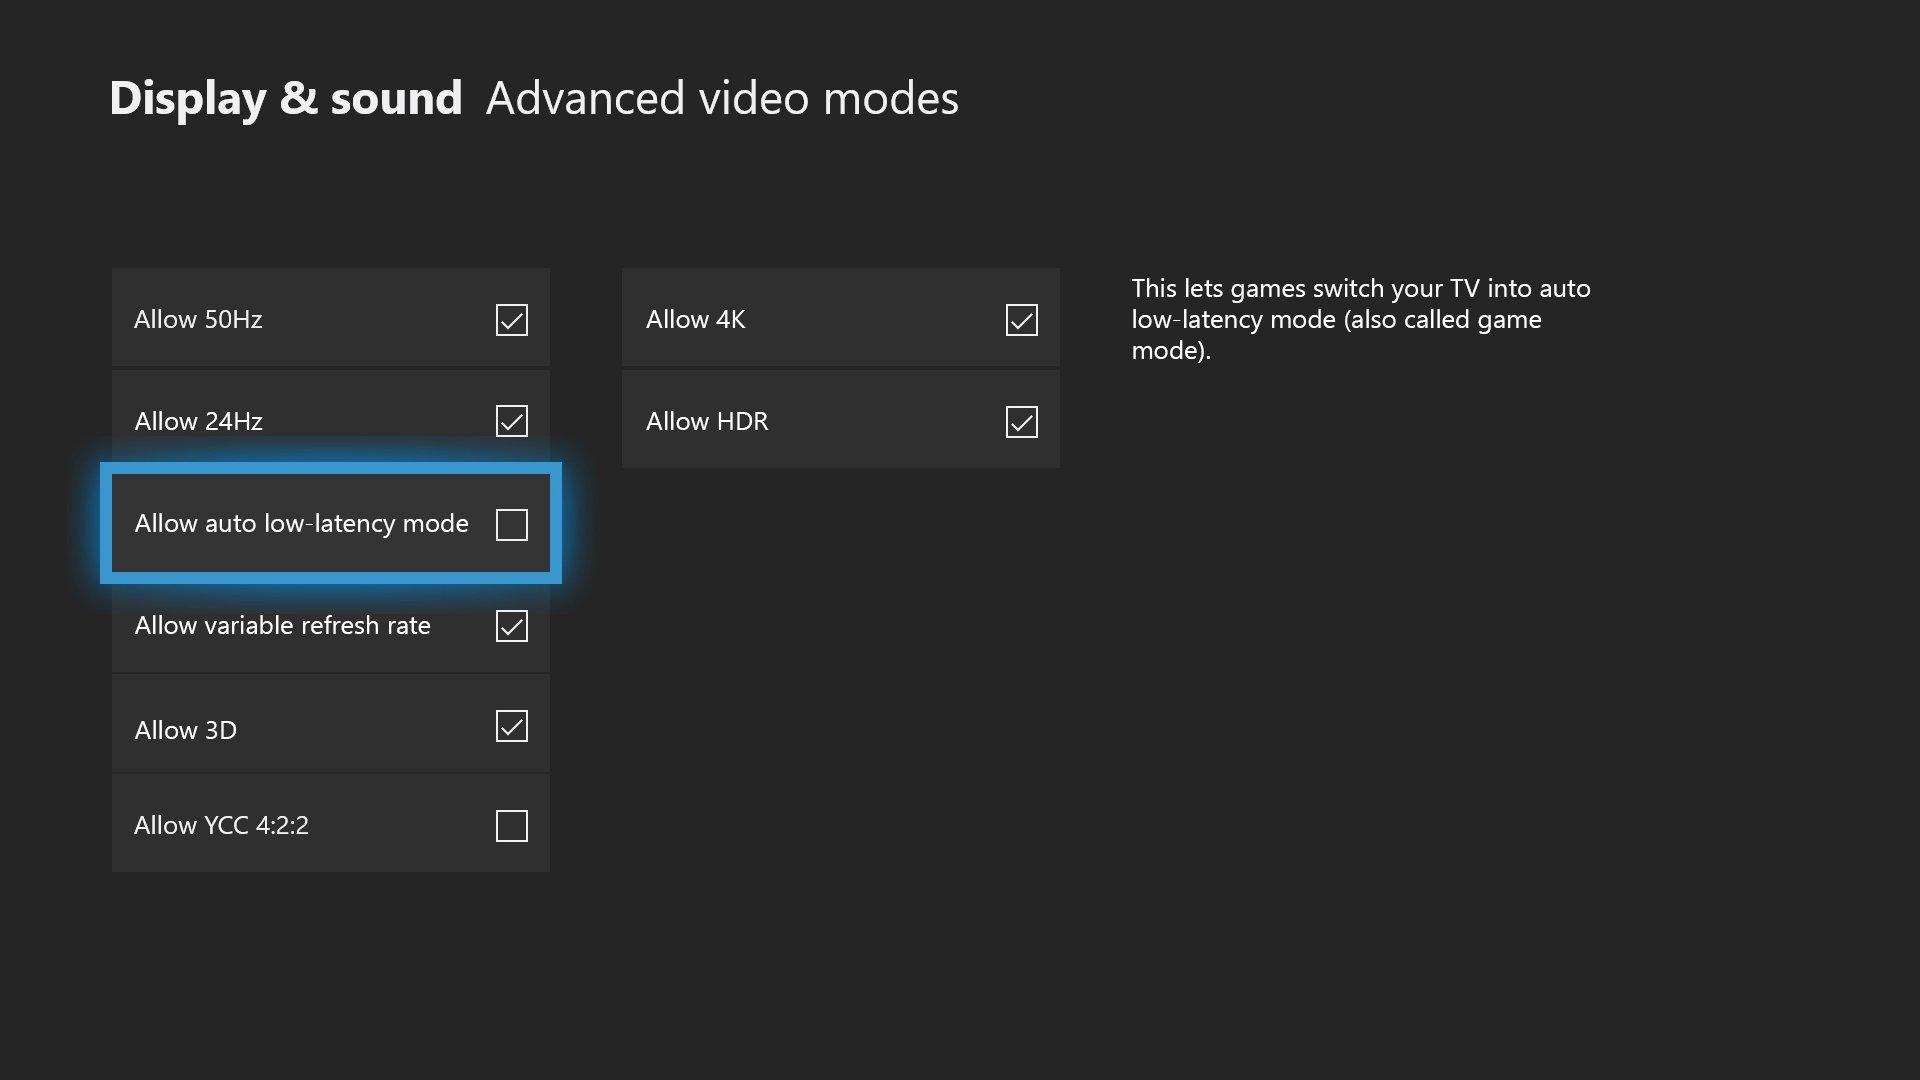Select Allow 4K option checkbox

(x=1022, y=320)
